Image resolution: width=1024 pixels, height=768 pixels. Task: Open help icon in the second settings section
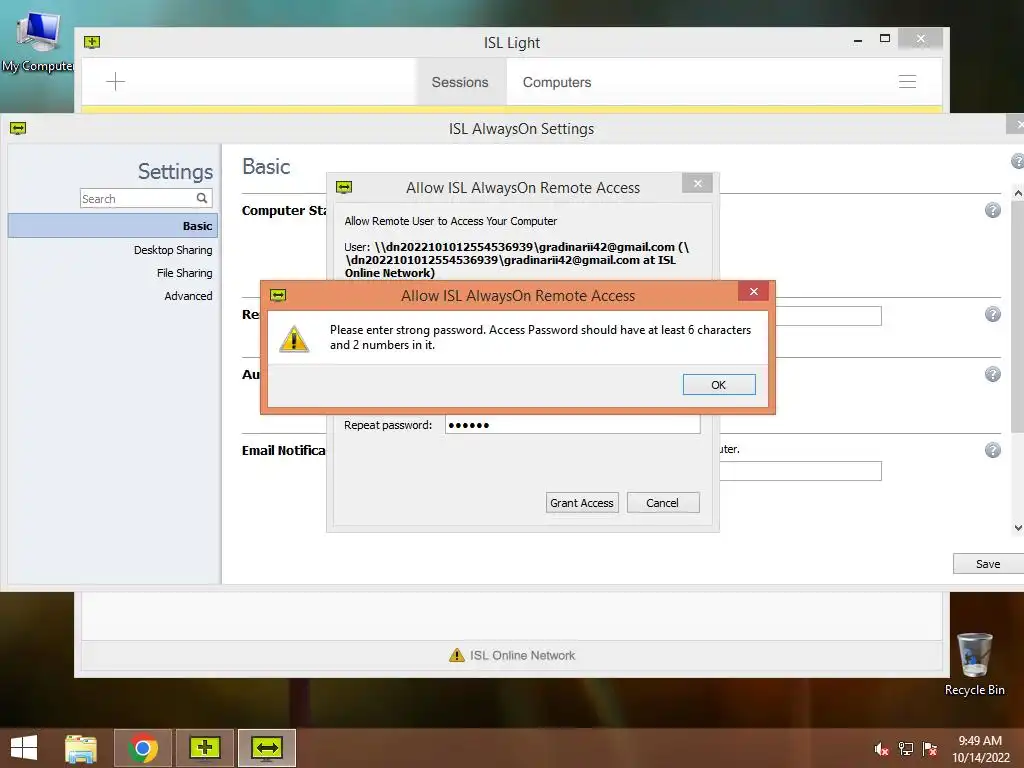coord(993,314)
